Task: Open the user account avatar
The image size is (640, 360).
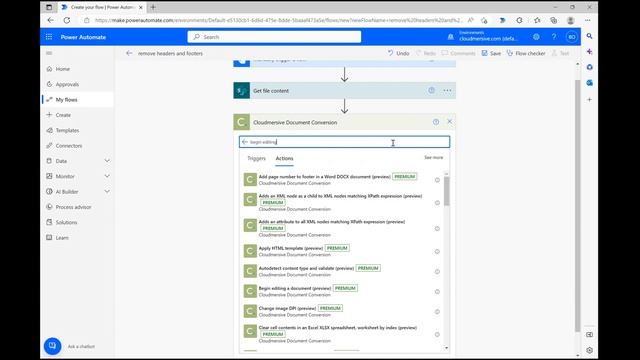Action: click(572, 37)
